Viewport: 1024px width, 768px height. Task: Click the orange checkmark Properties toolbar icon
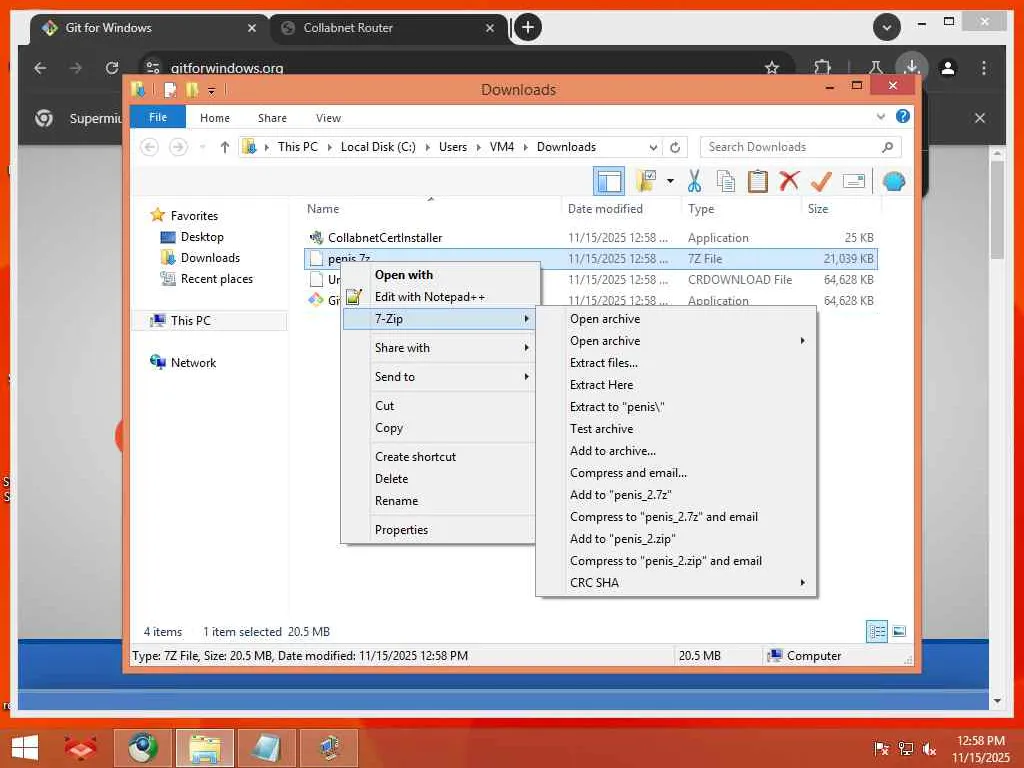pos(821,181)
